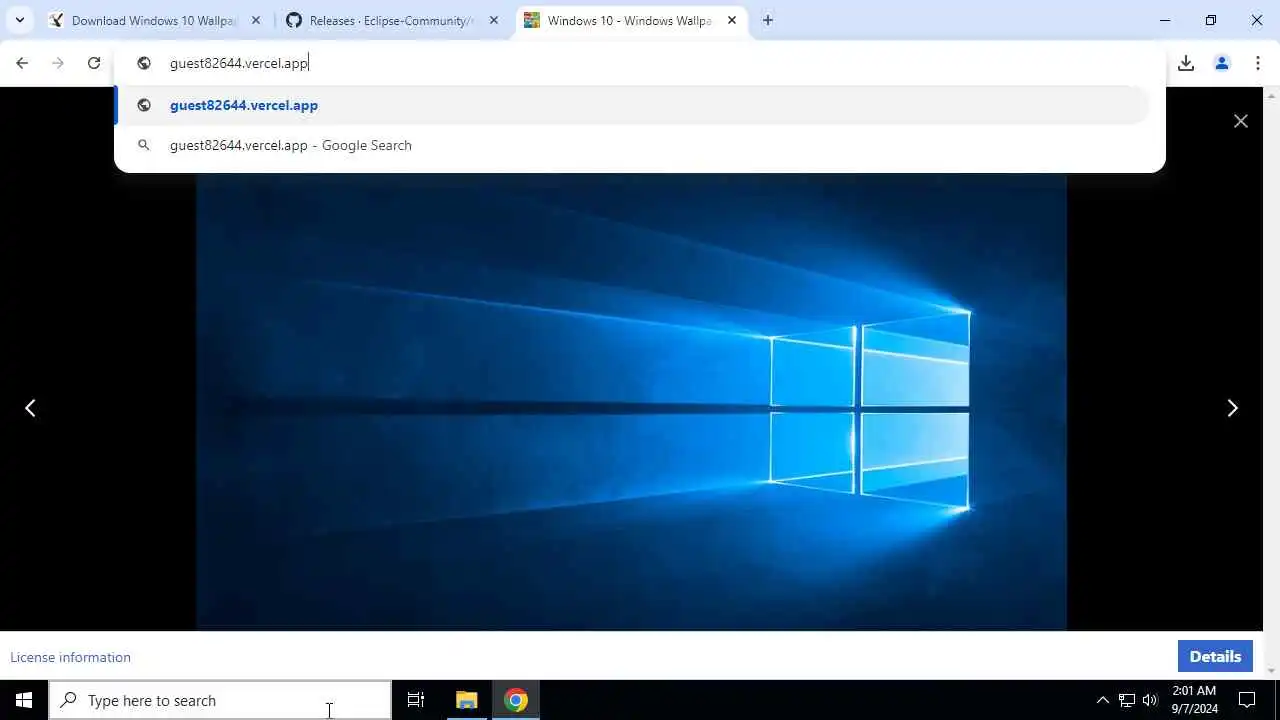Go forward to next page

click(x=58, y=63)
